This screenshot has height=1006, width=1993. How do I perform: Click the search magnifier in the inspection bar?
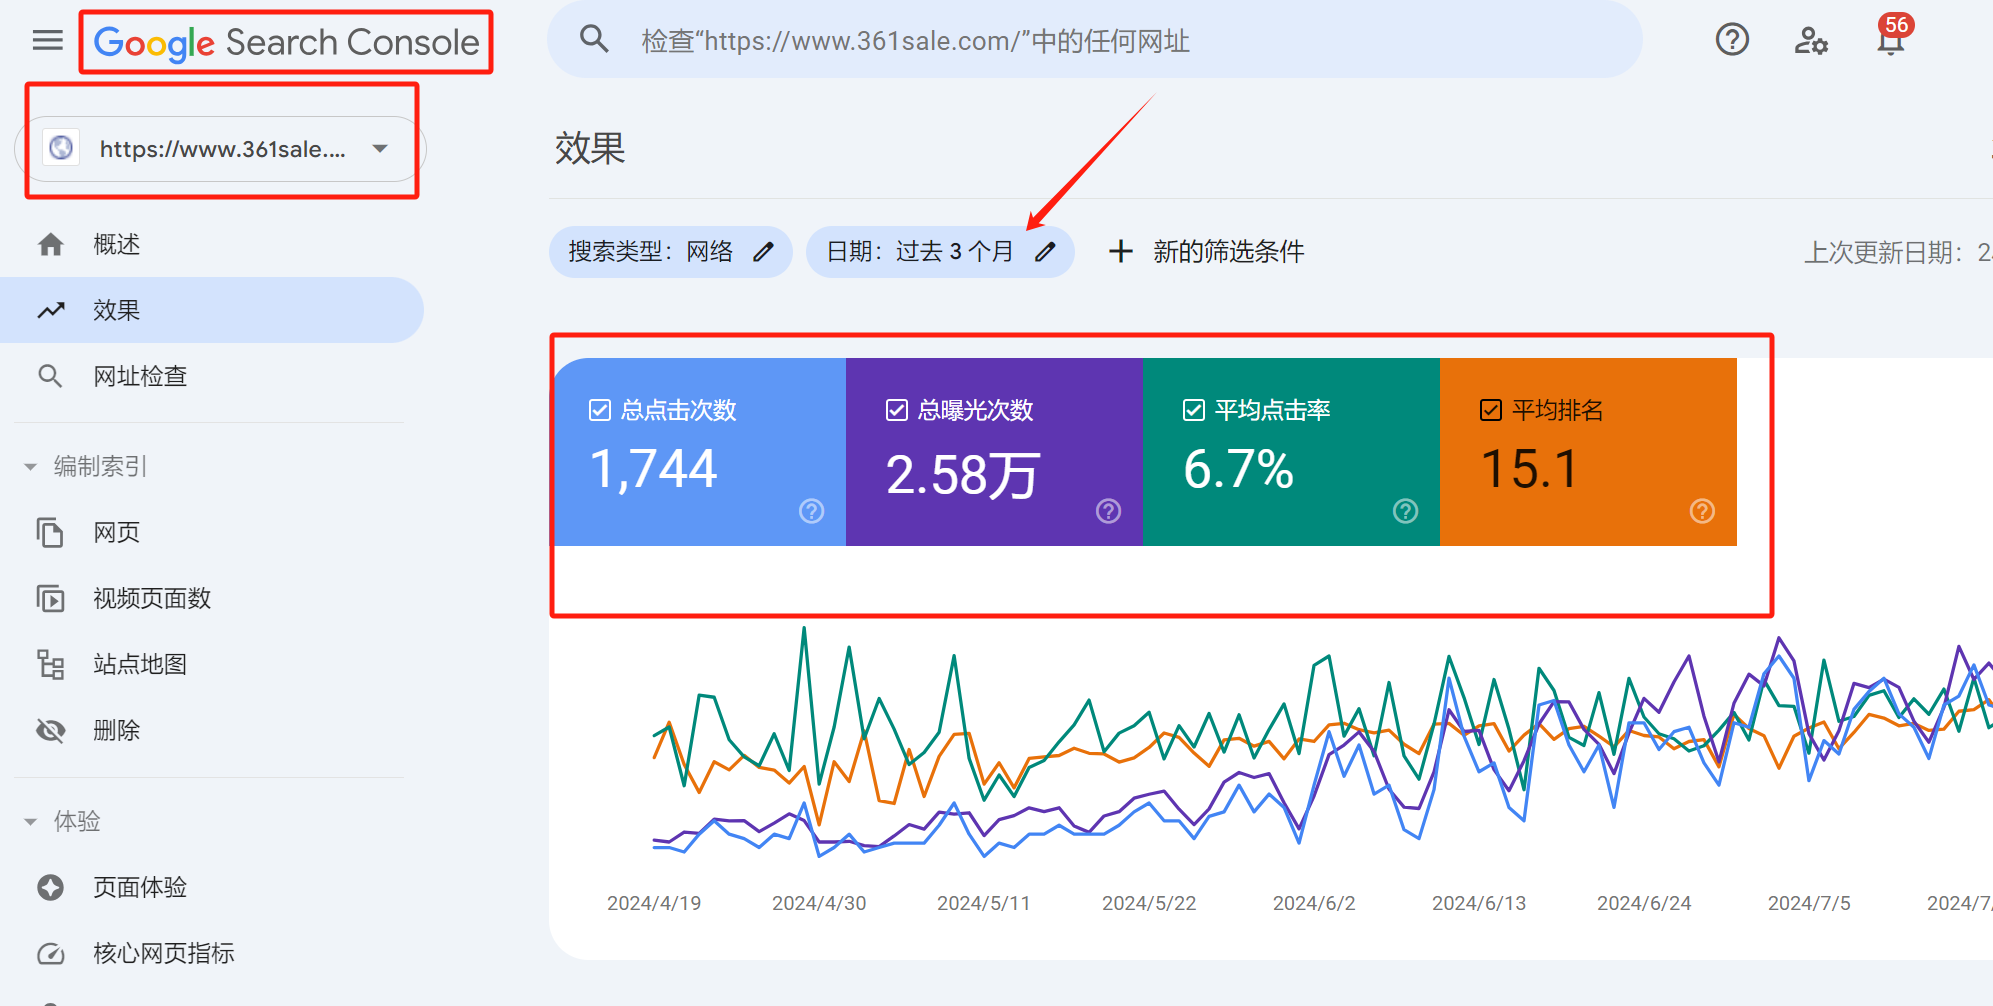[594, 38]
